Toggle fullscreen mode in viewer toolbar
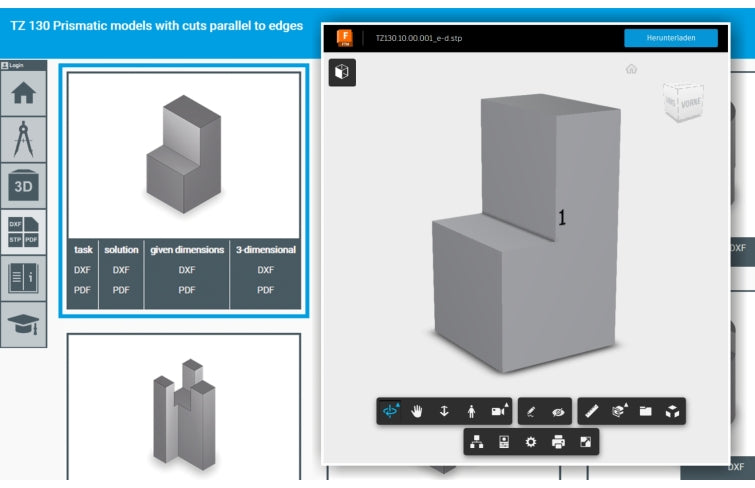 coord(585,442)
